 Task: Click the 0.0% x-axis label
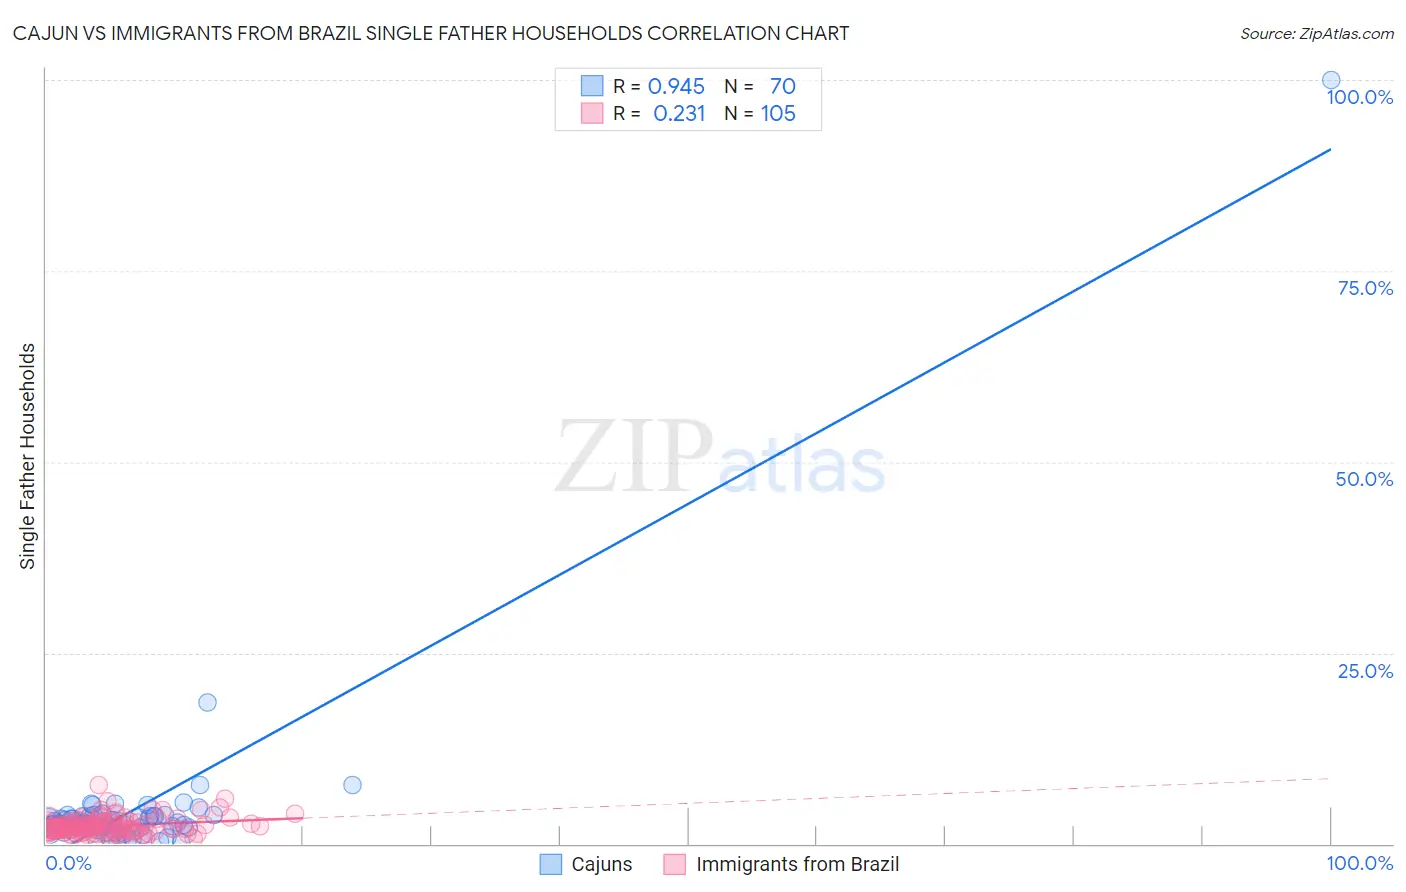tap(69, 863)
